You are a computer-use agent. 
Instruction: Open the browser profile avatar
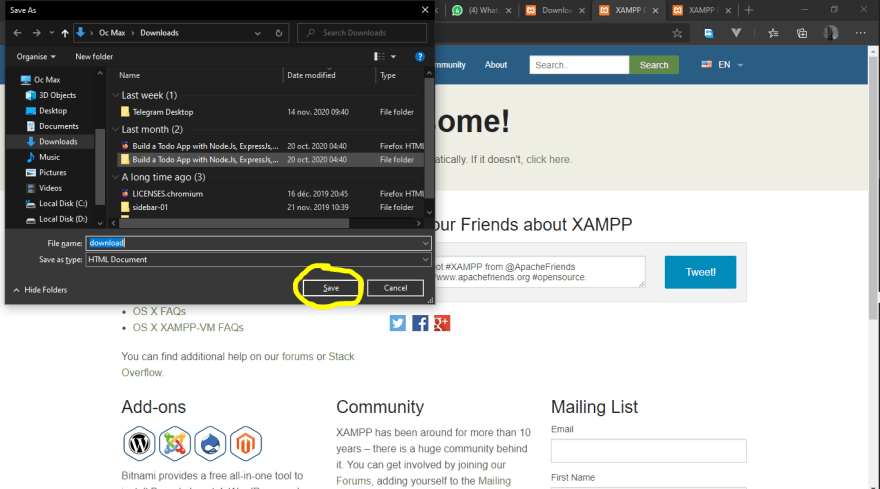pos(831,33)
